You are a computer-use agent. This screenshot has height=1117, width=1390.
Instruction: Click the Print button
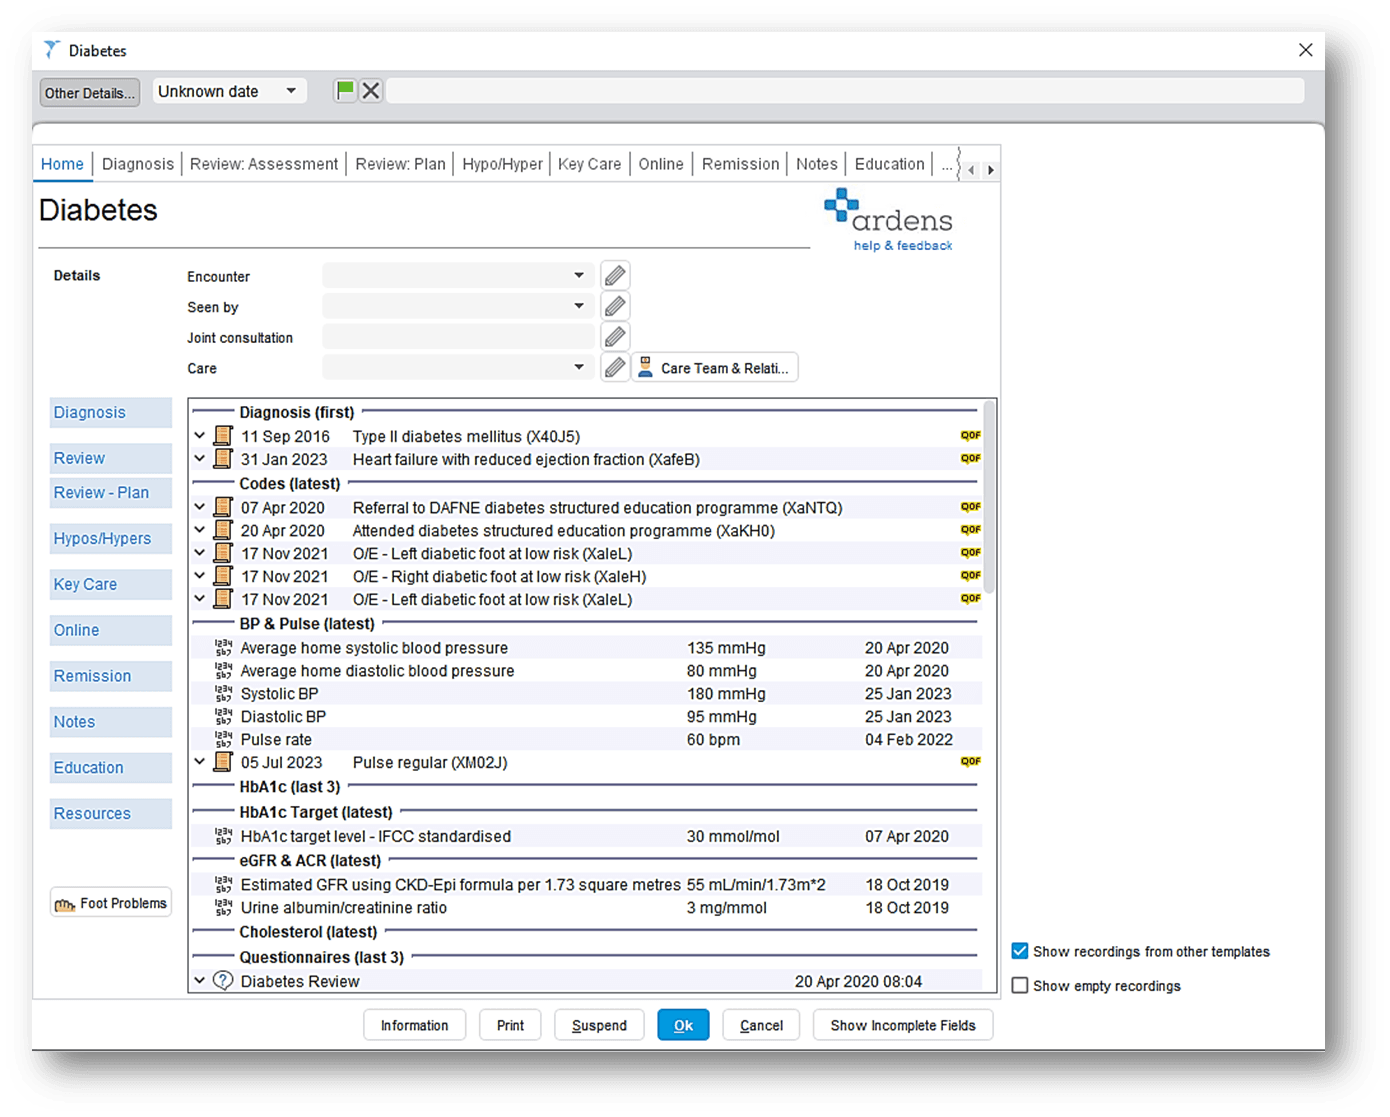pos(510,1025)
